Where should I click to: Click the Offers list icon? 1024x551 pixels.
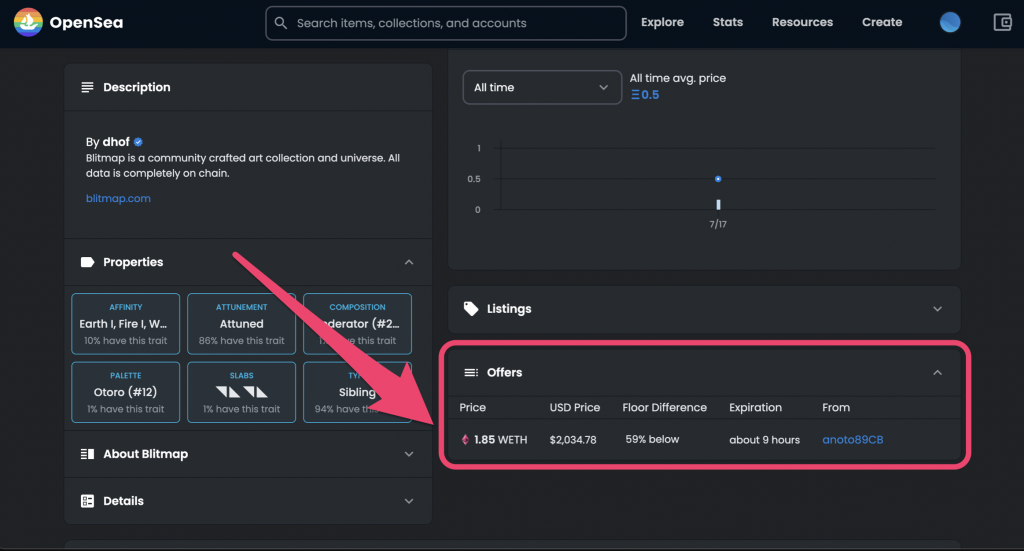point(471,373)
